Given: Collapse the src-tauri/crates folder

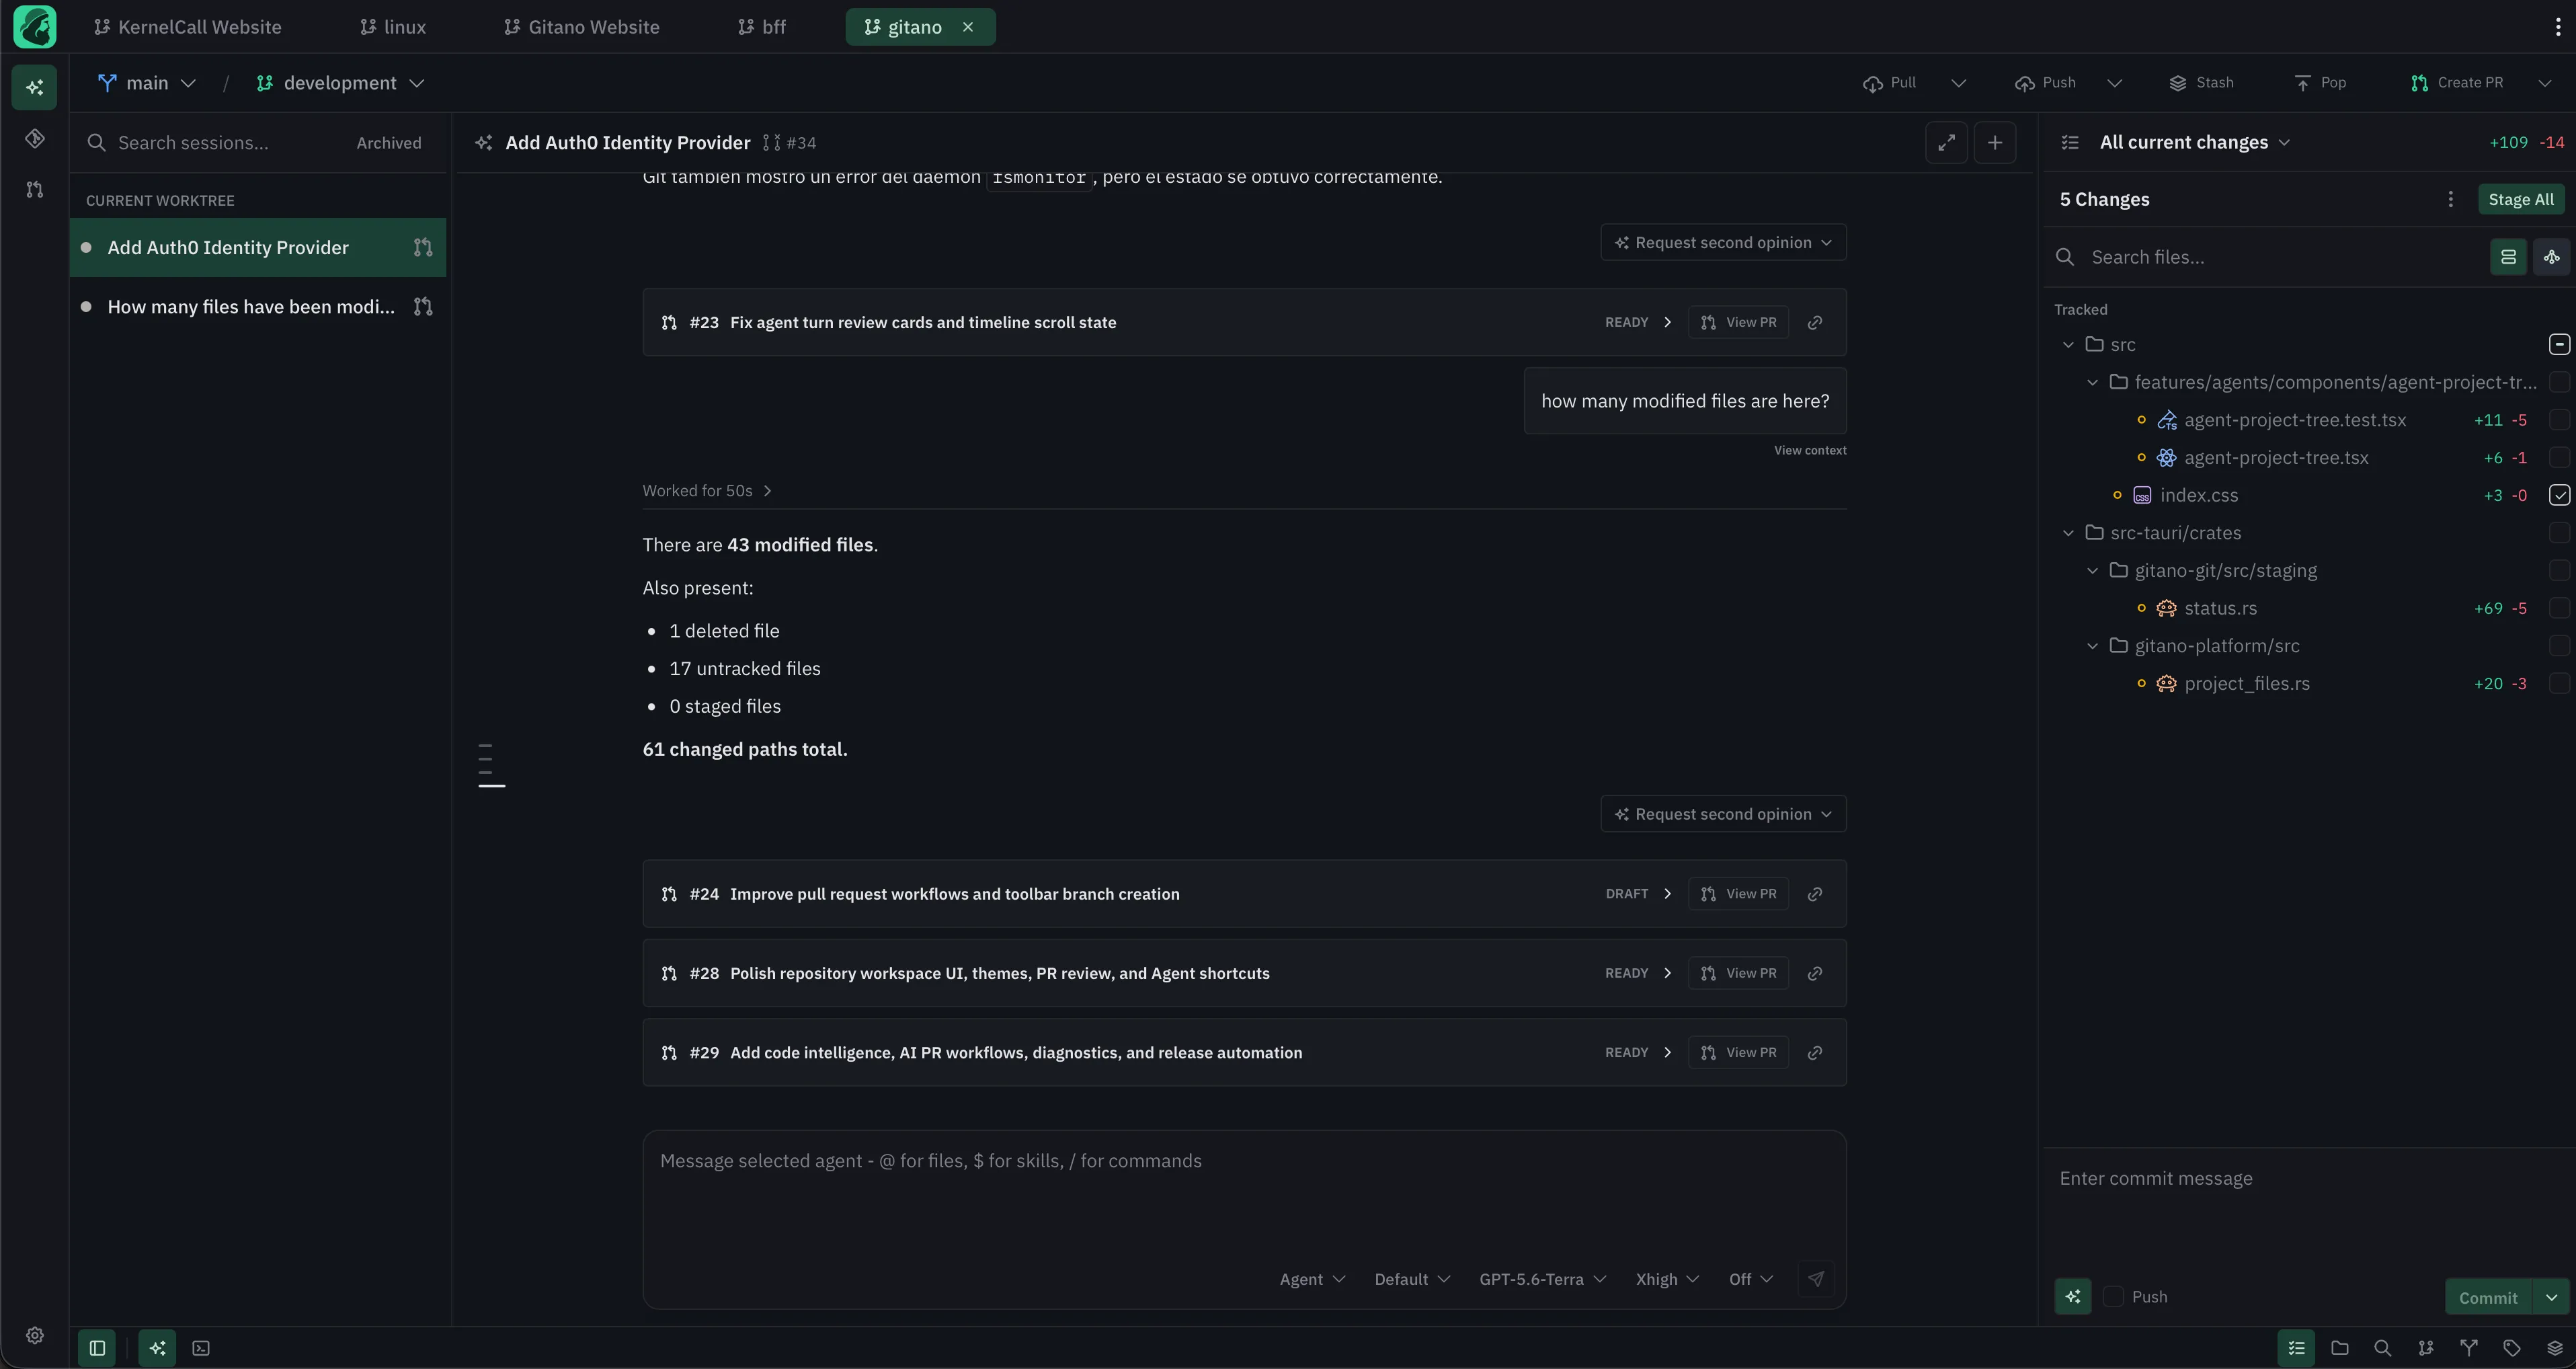Looking at the screenshot, I should pos(2068,533).
